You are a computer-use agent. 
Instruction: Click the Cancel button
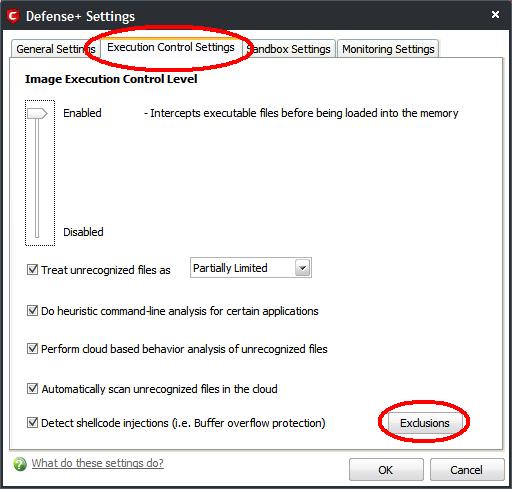[467, 470]
